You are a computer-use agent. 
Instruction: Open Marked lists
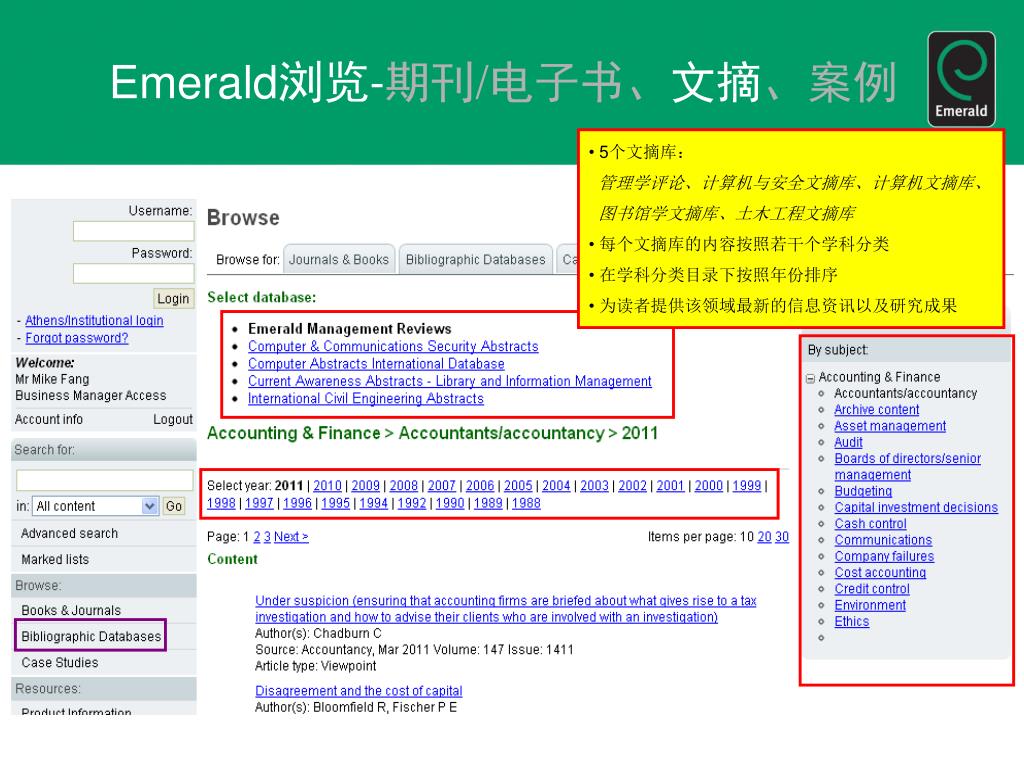[x=55, y=560]
